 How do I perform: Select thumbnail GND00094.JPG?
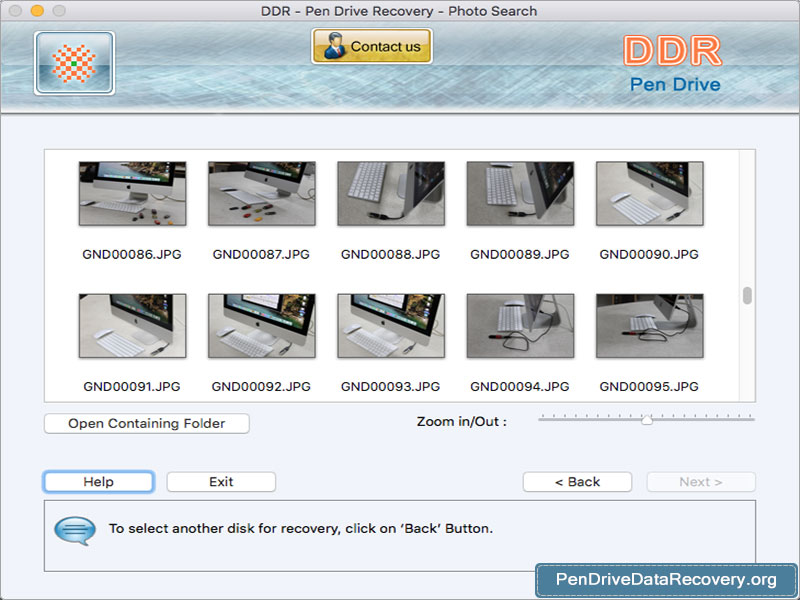pos(520,326)
